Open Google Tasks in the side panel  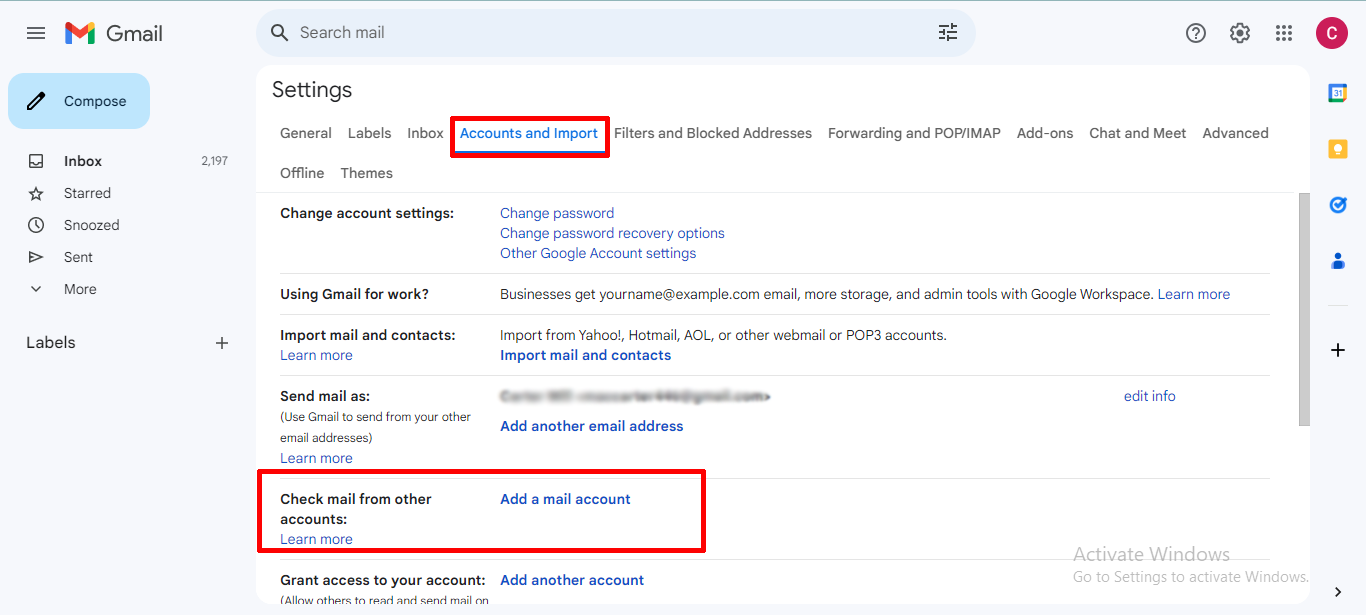click(1338, 205)
